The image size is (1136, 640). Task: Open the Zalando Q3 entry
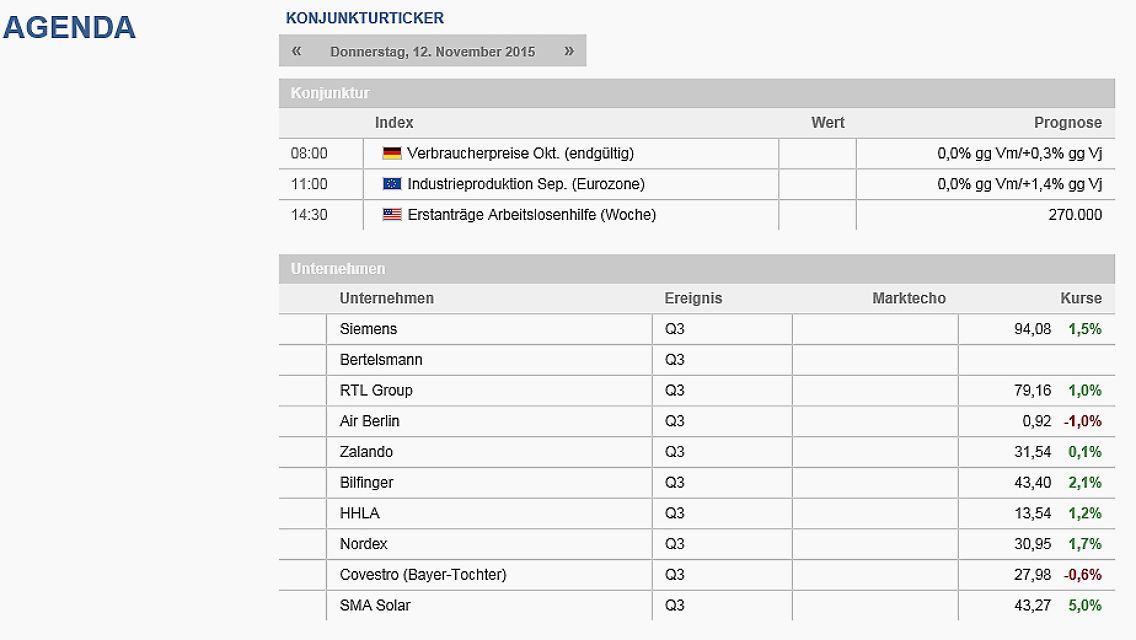pos(675,452)
